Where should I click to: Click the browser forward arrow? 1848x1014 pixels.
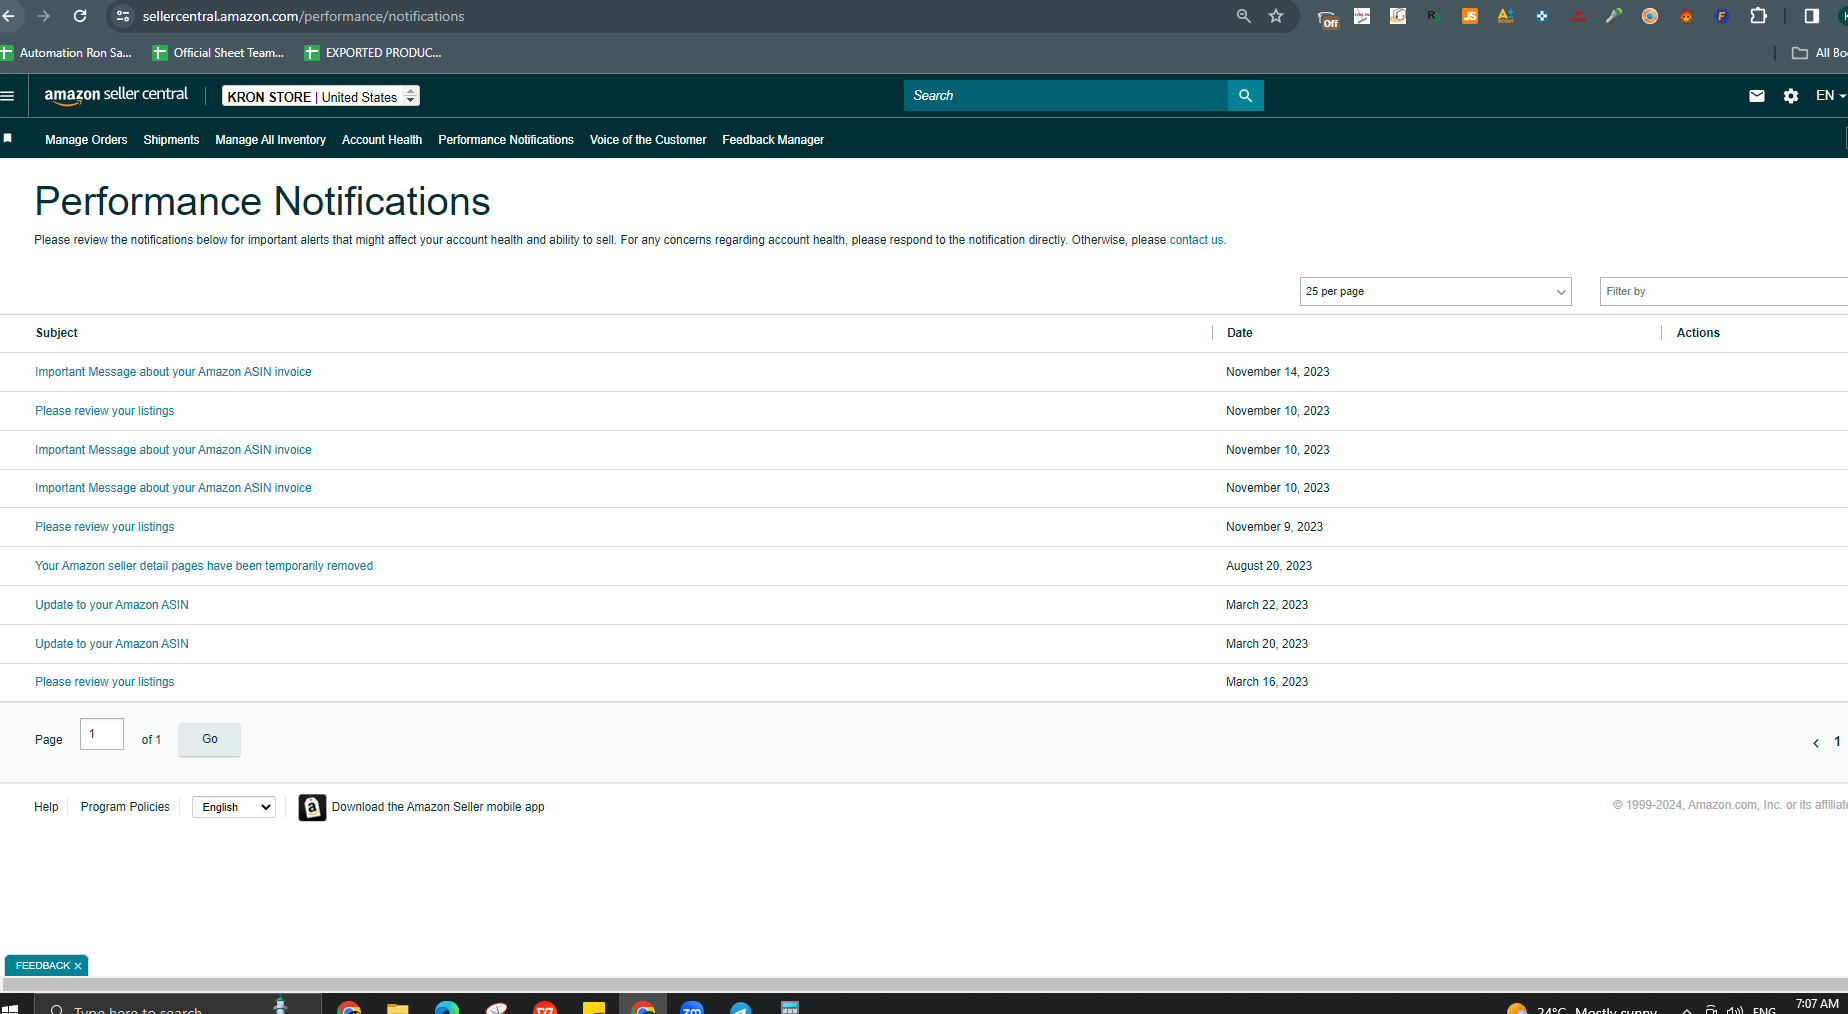click(44, 16)
